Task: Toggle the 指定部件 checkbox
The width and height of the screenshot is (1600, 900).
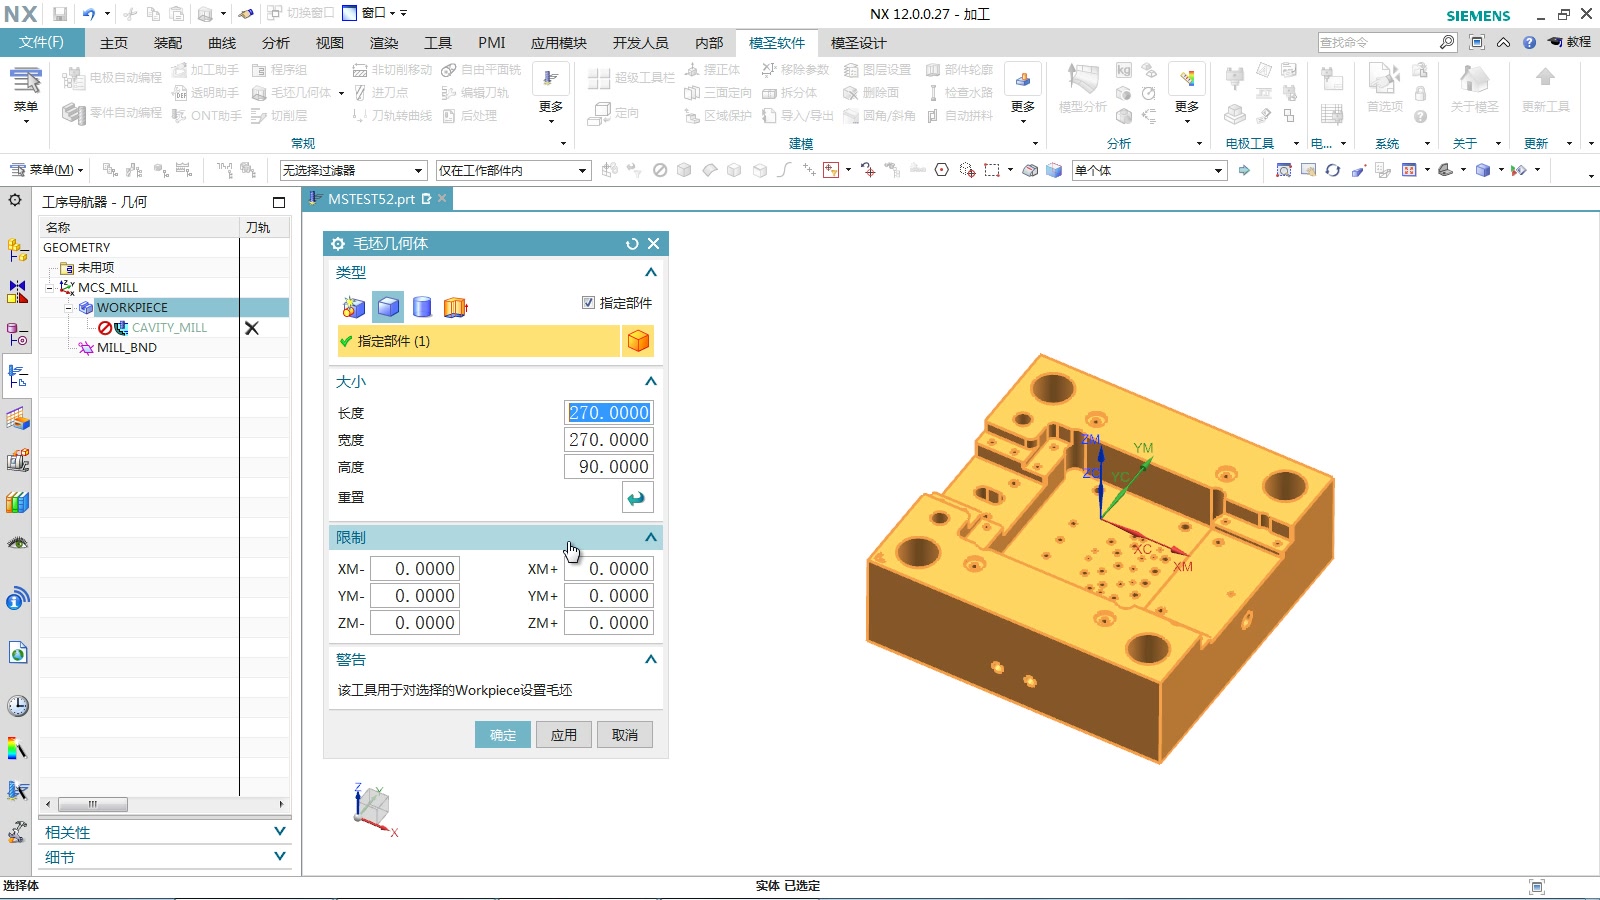Action: (x=588, y=302)
